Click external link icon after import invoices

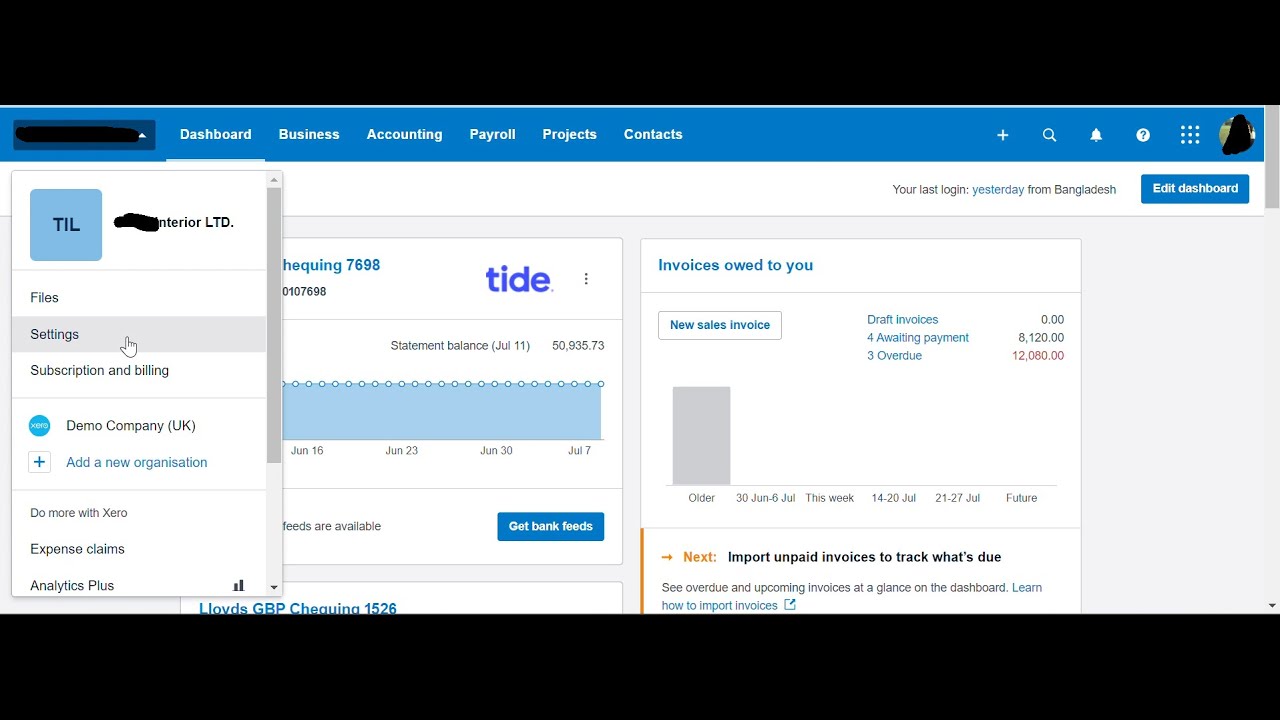790,605
